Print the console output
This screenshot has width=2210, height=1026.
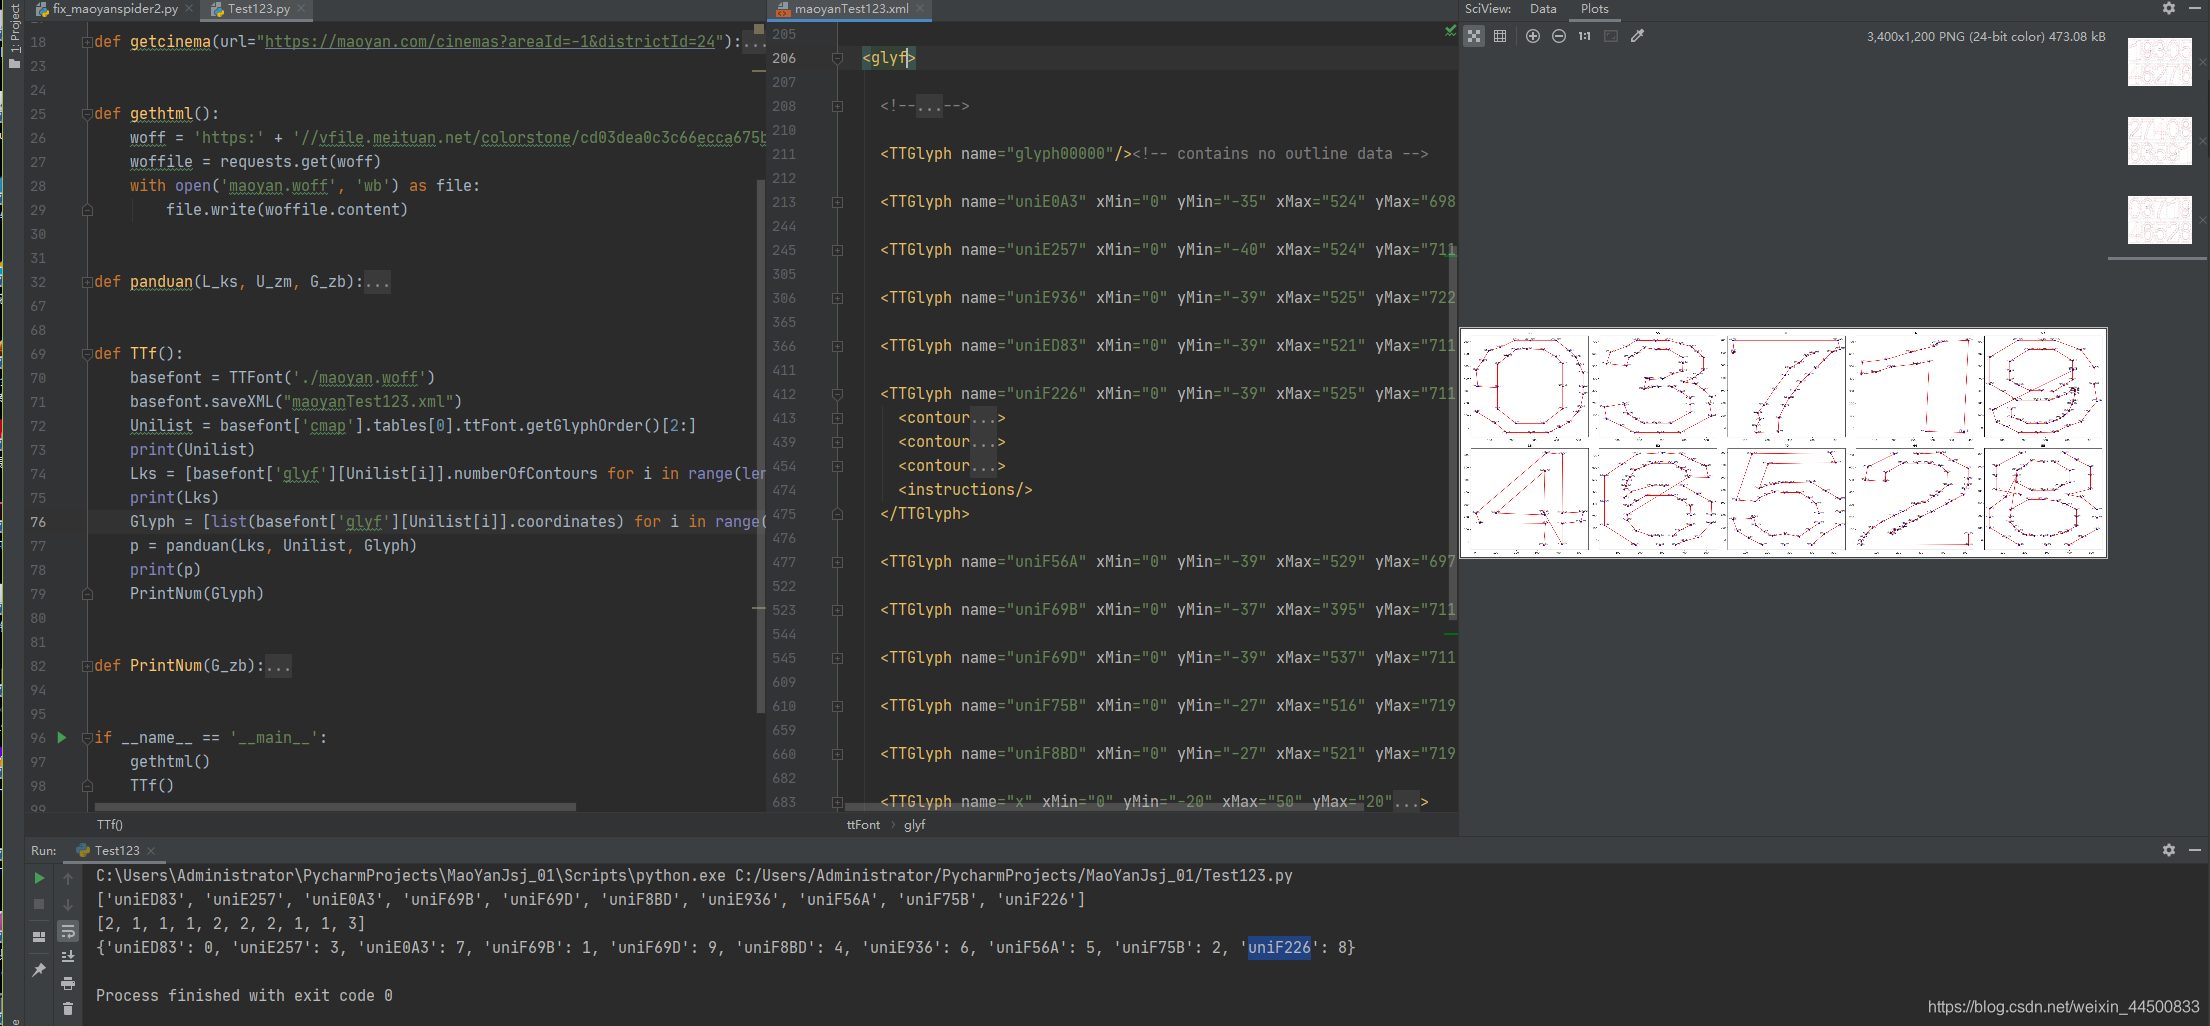point(68,983)
